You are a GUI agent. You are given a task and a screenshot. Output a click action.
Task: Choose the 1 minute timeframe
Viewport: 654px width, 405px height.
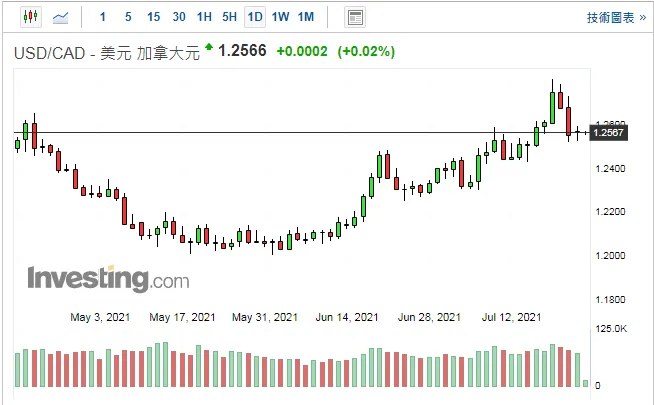point(103,17)
